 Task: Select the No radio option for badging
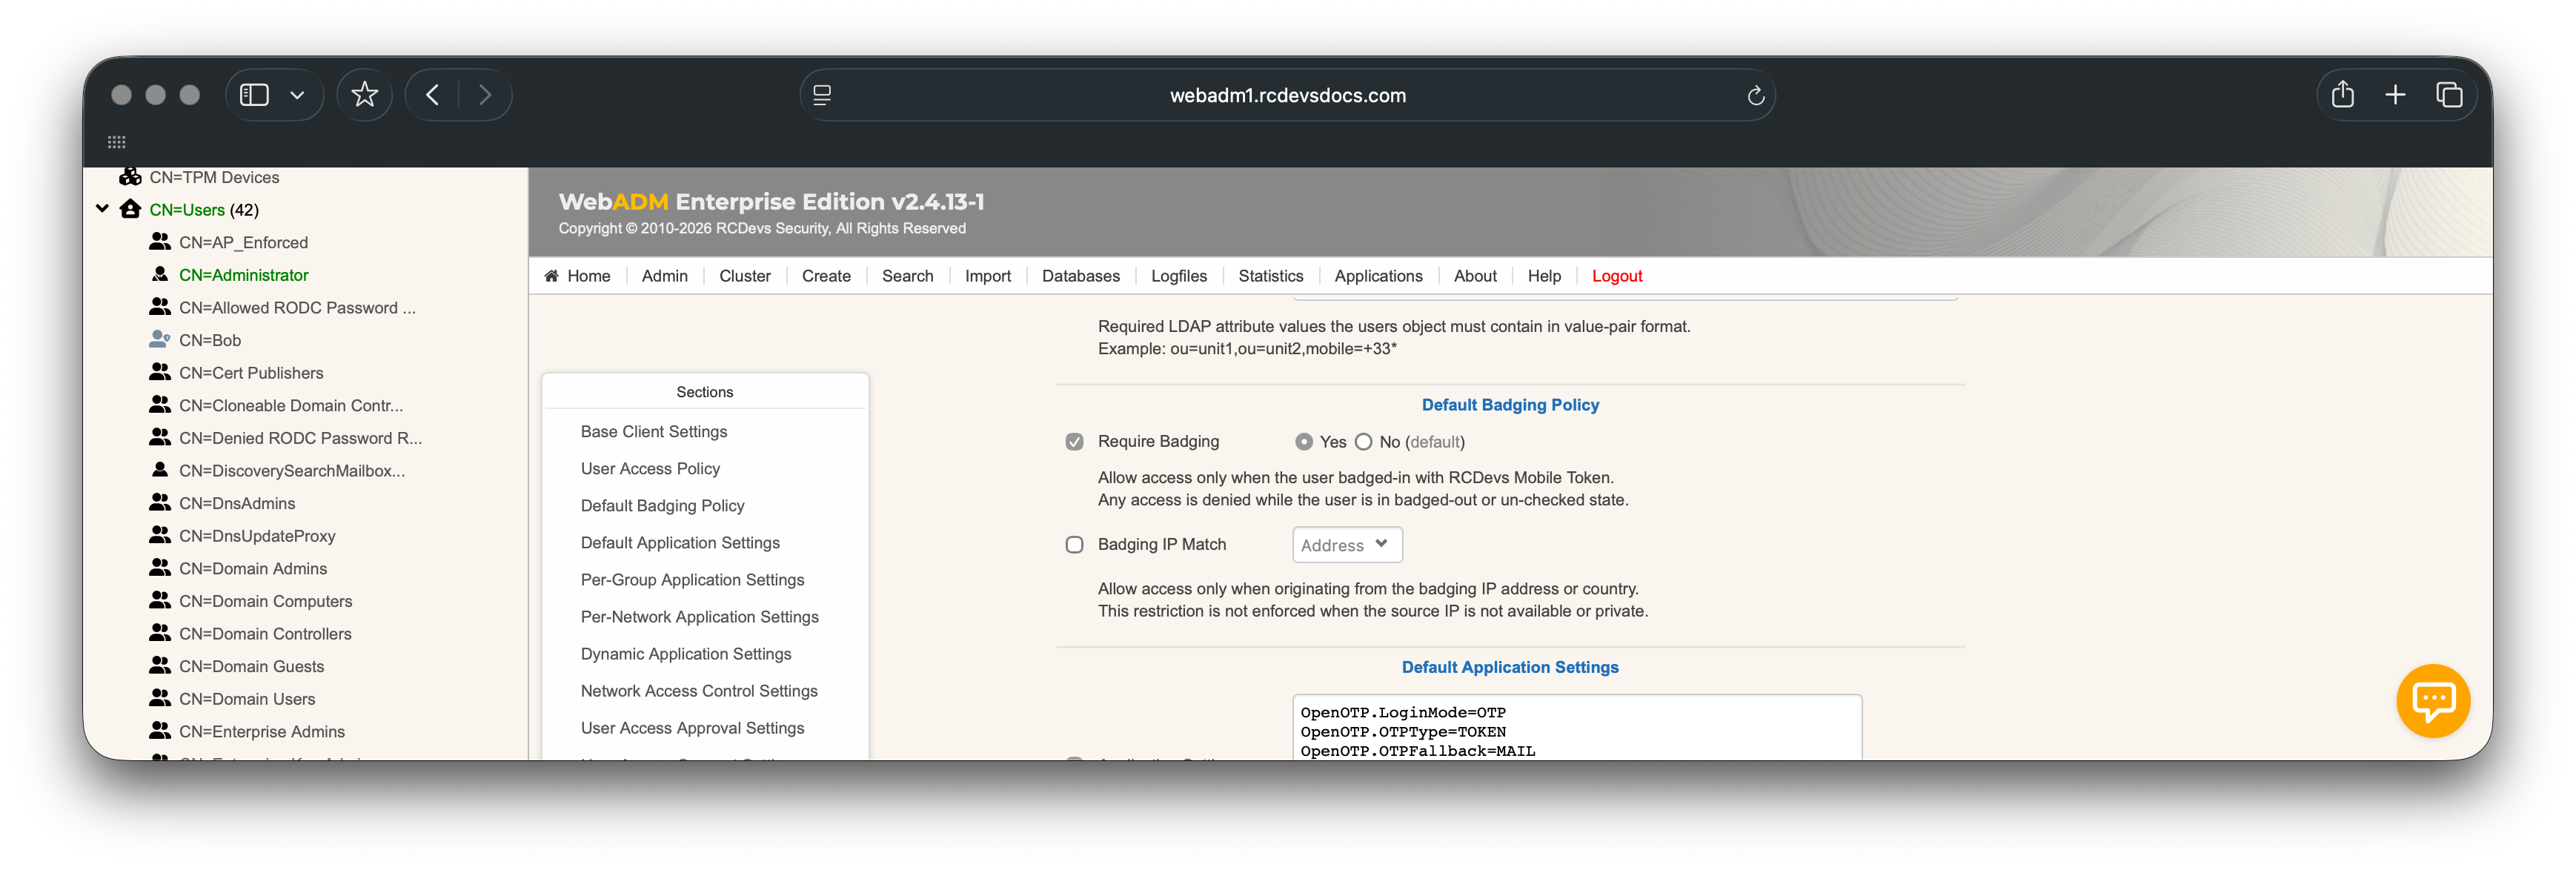[x=1363, y=442]
